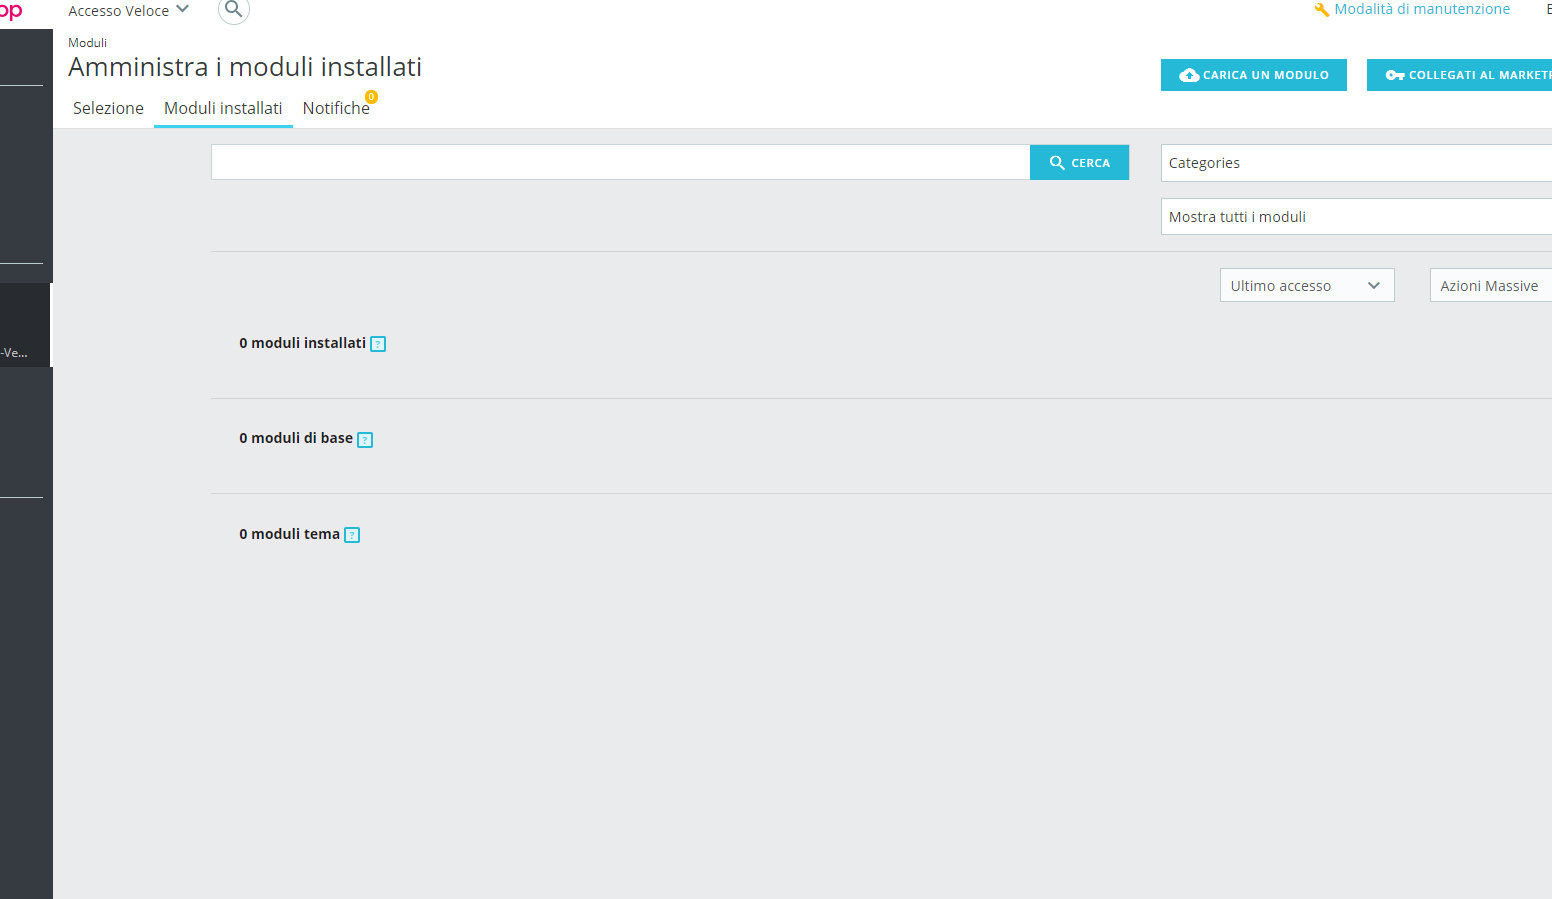Expand the Accesso Veloce menu

click(128, 10)
